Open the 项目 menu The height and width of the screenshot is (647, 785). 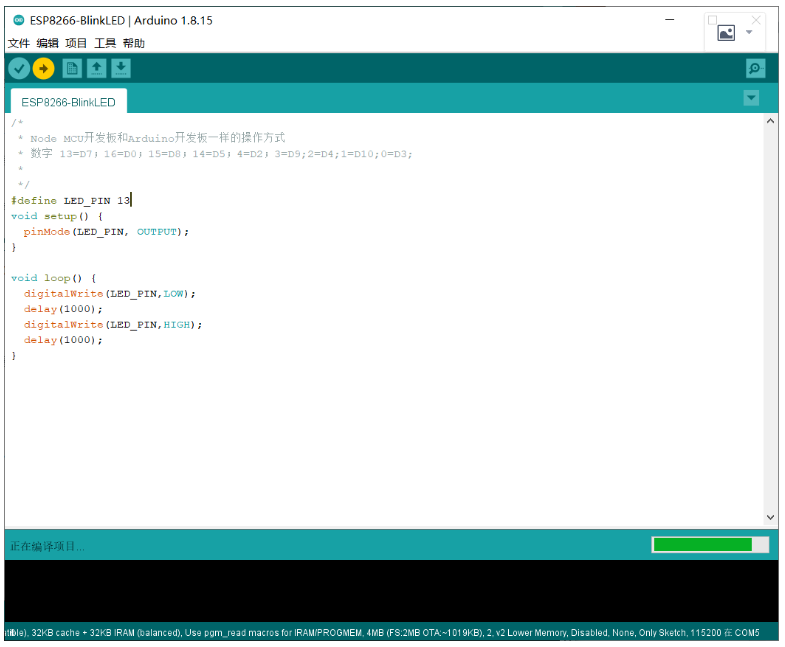click(x=76, y=43)
